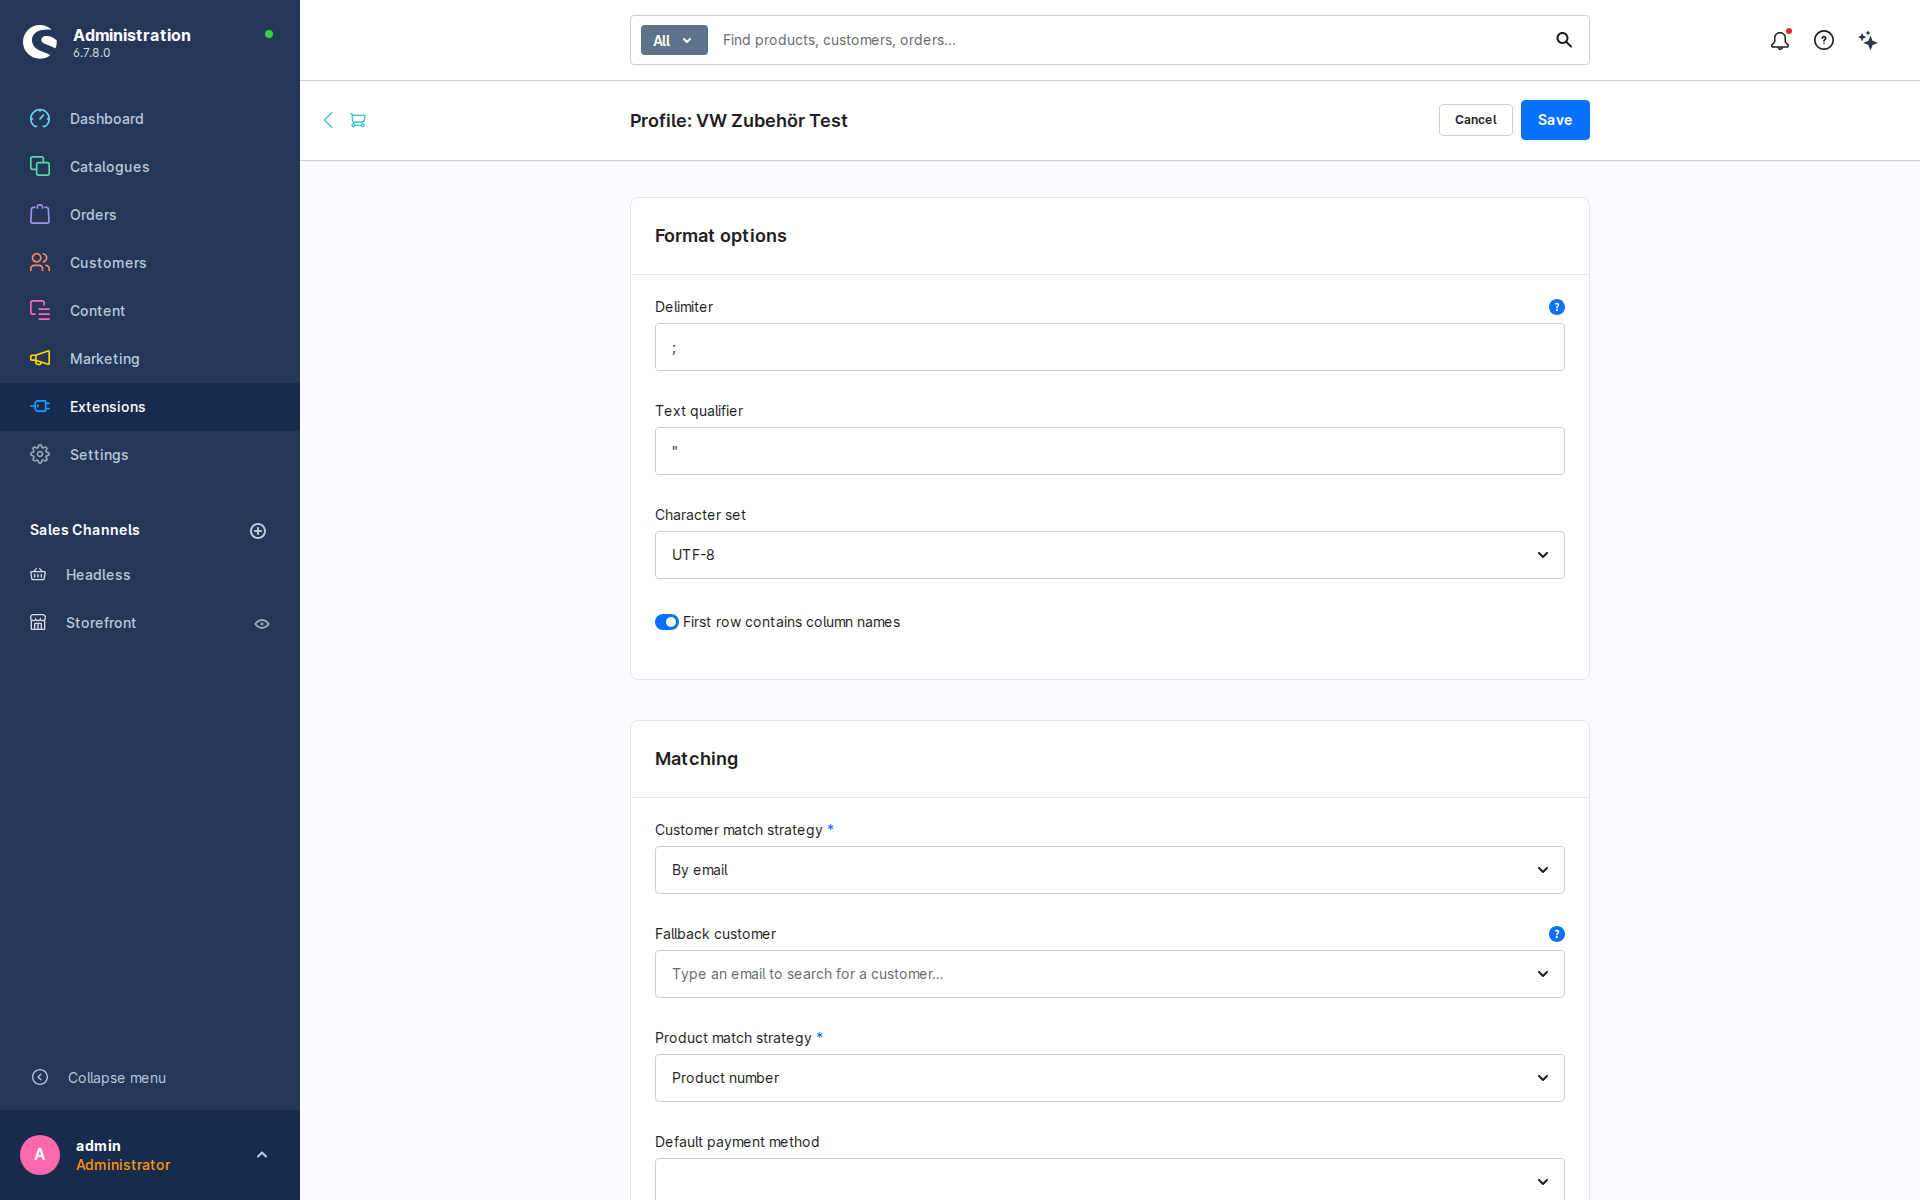The height and width of the screenshot is (1200, 1920).
Task: Show the Delimiter help tooltip icon
Action: [1557, 307]
